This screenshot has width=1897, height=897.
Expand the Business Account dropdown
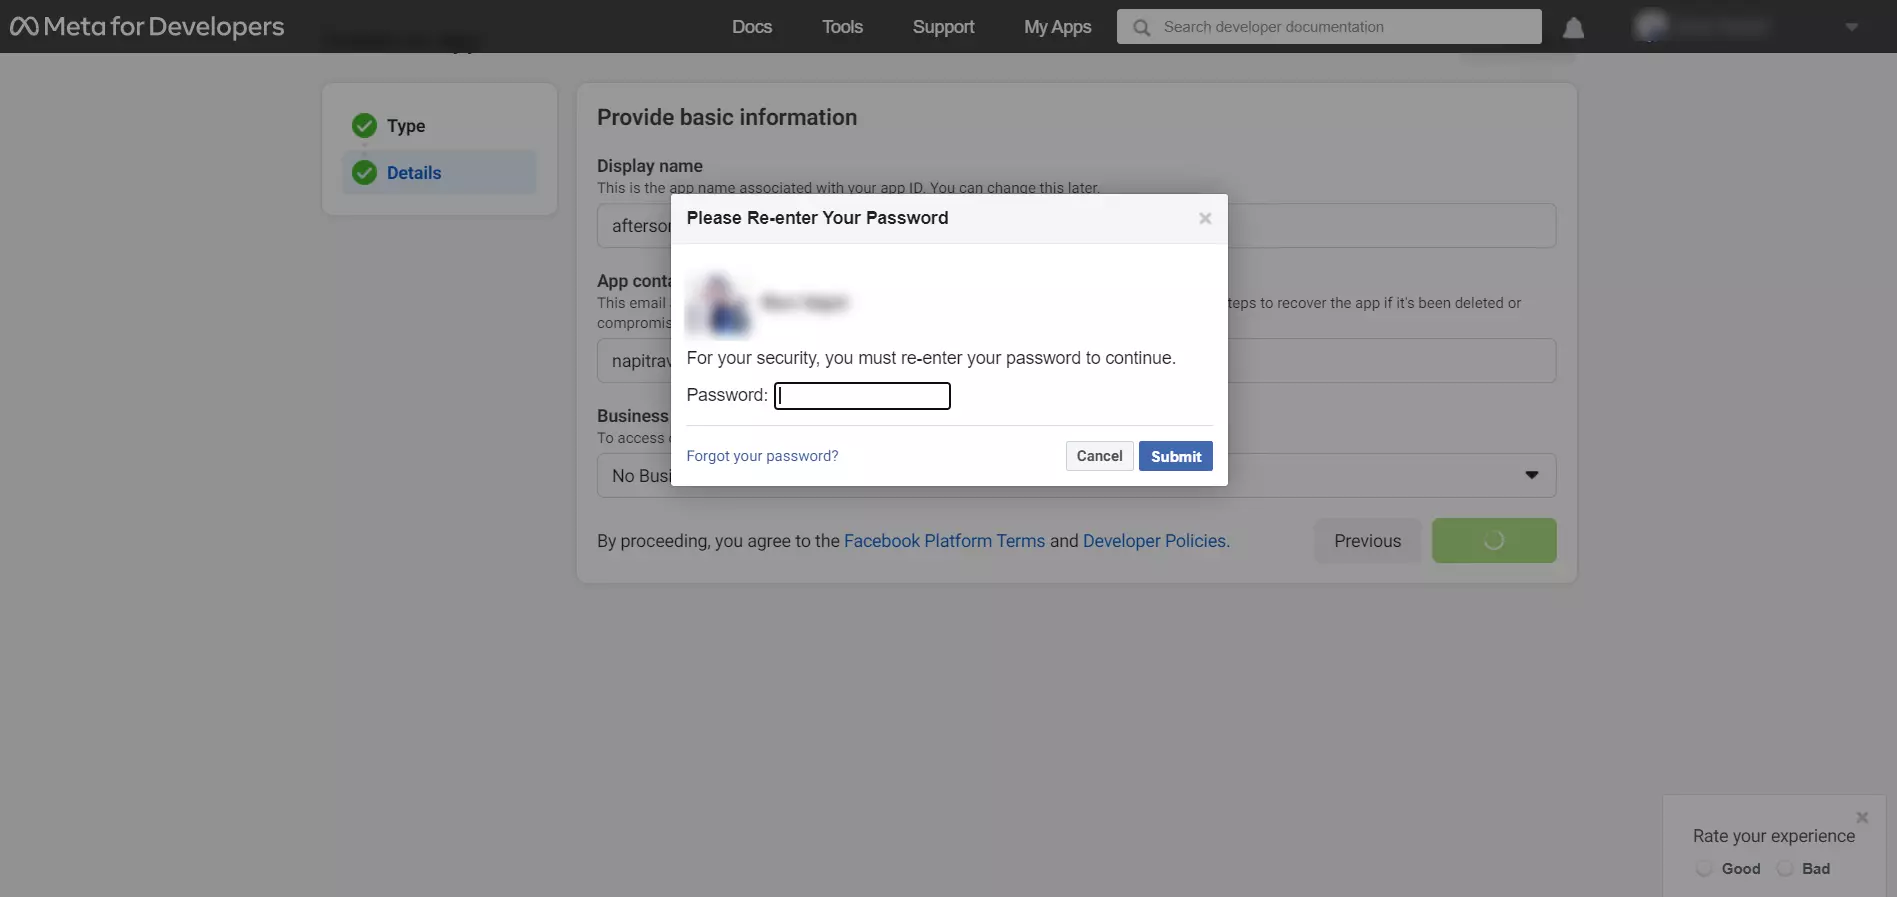(x=1076, y=476)
